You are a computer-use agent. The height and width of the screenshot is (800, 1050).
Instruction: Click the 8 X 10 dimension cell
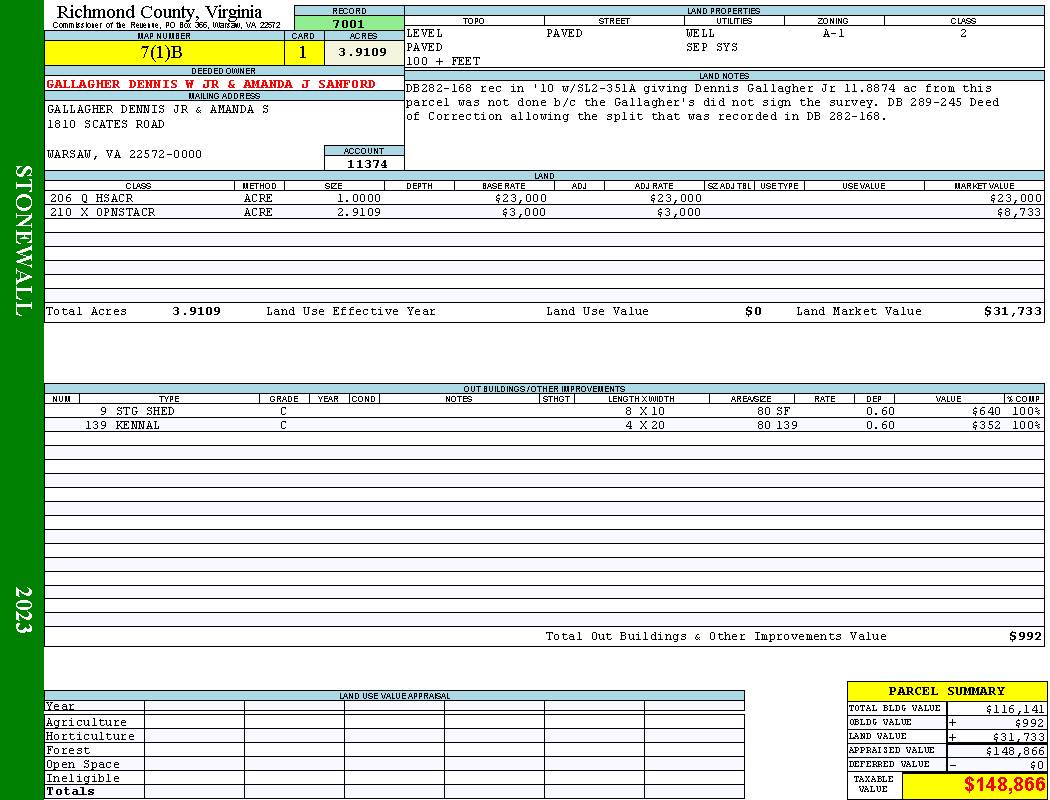[x=645, y=411]
